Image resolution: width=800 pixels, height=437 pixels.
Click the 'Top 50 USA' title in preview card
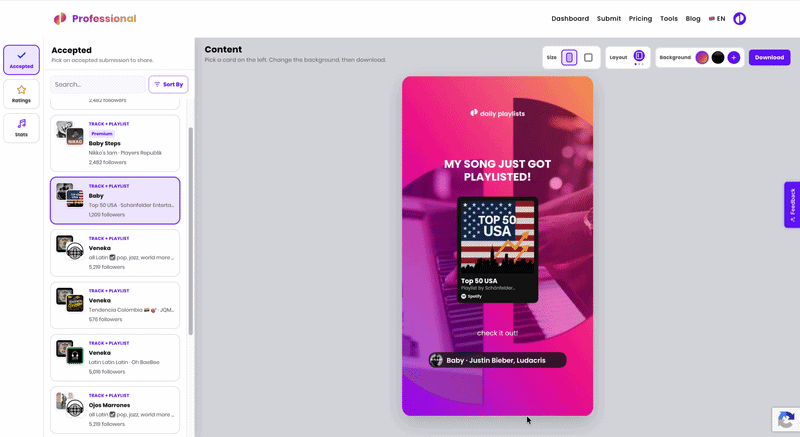(479, 281)
